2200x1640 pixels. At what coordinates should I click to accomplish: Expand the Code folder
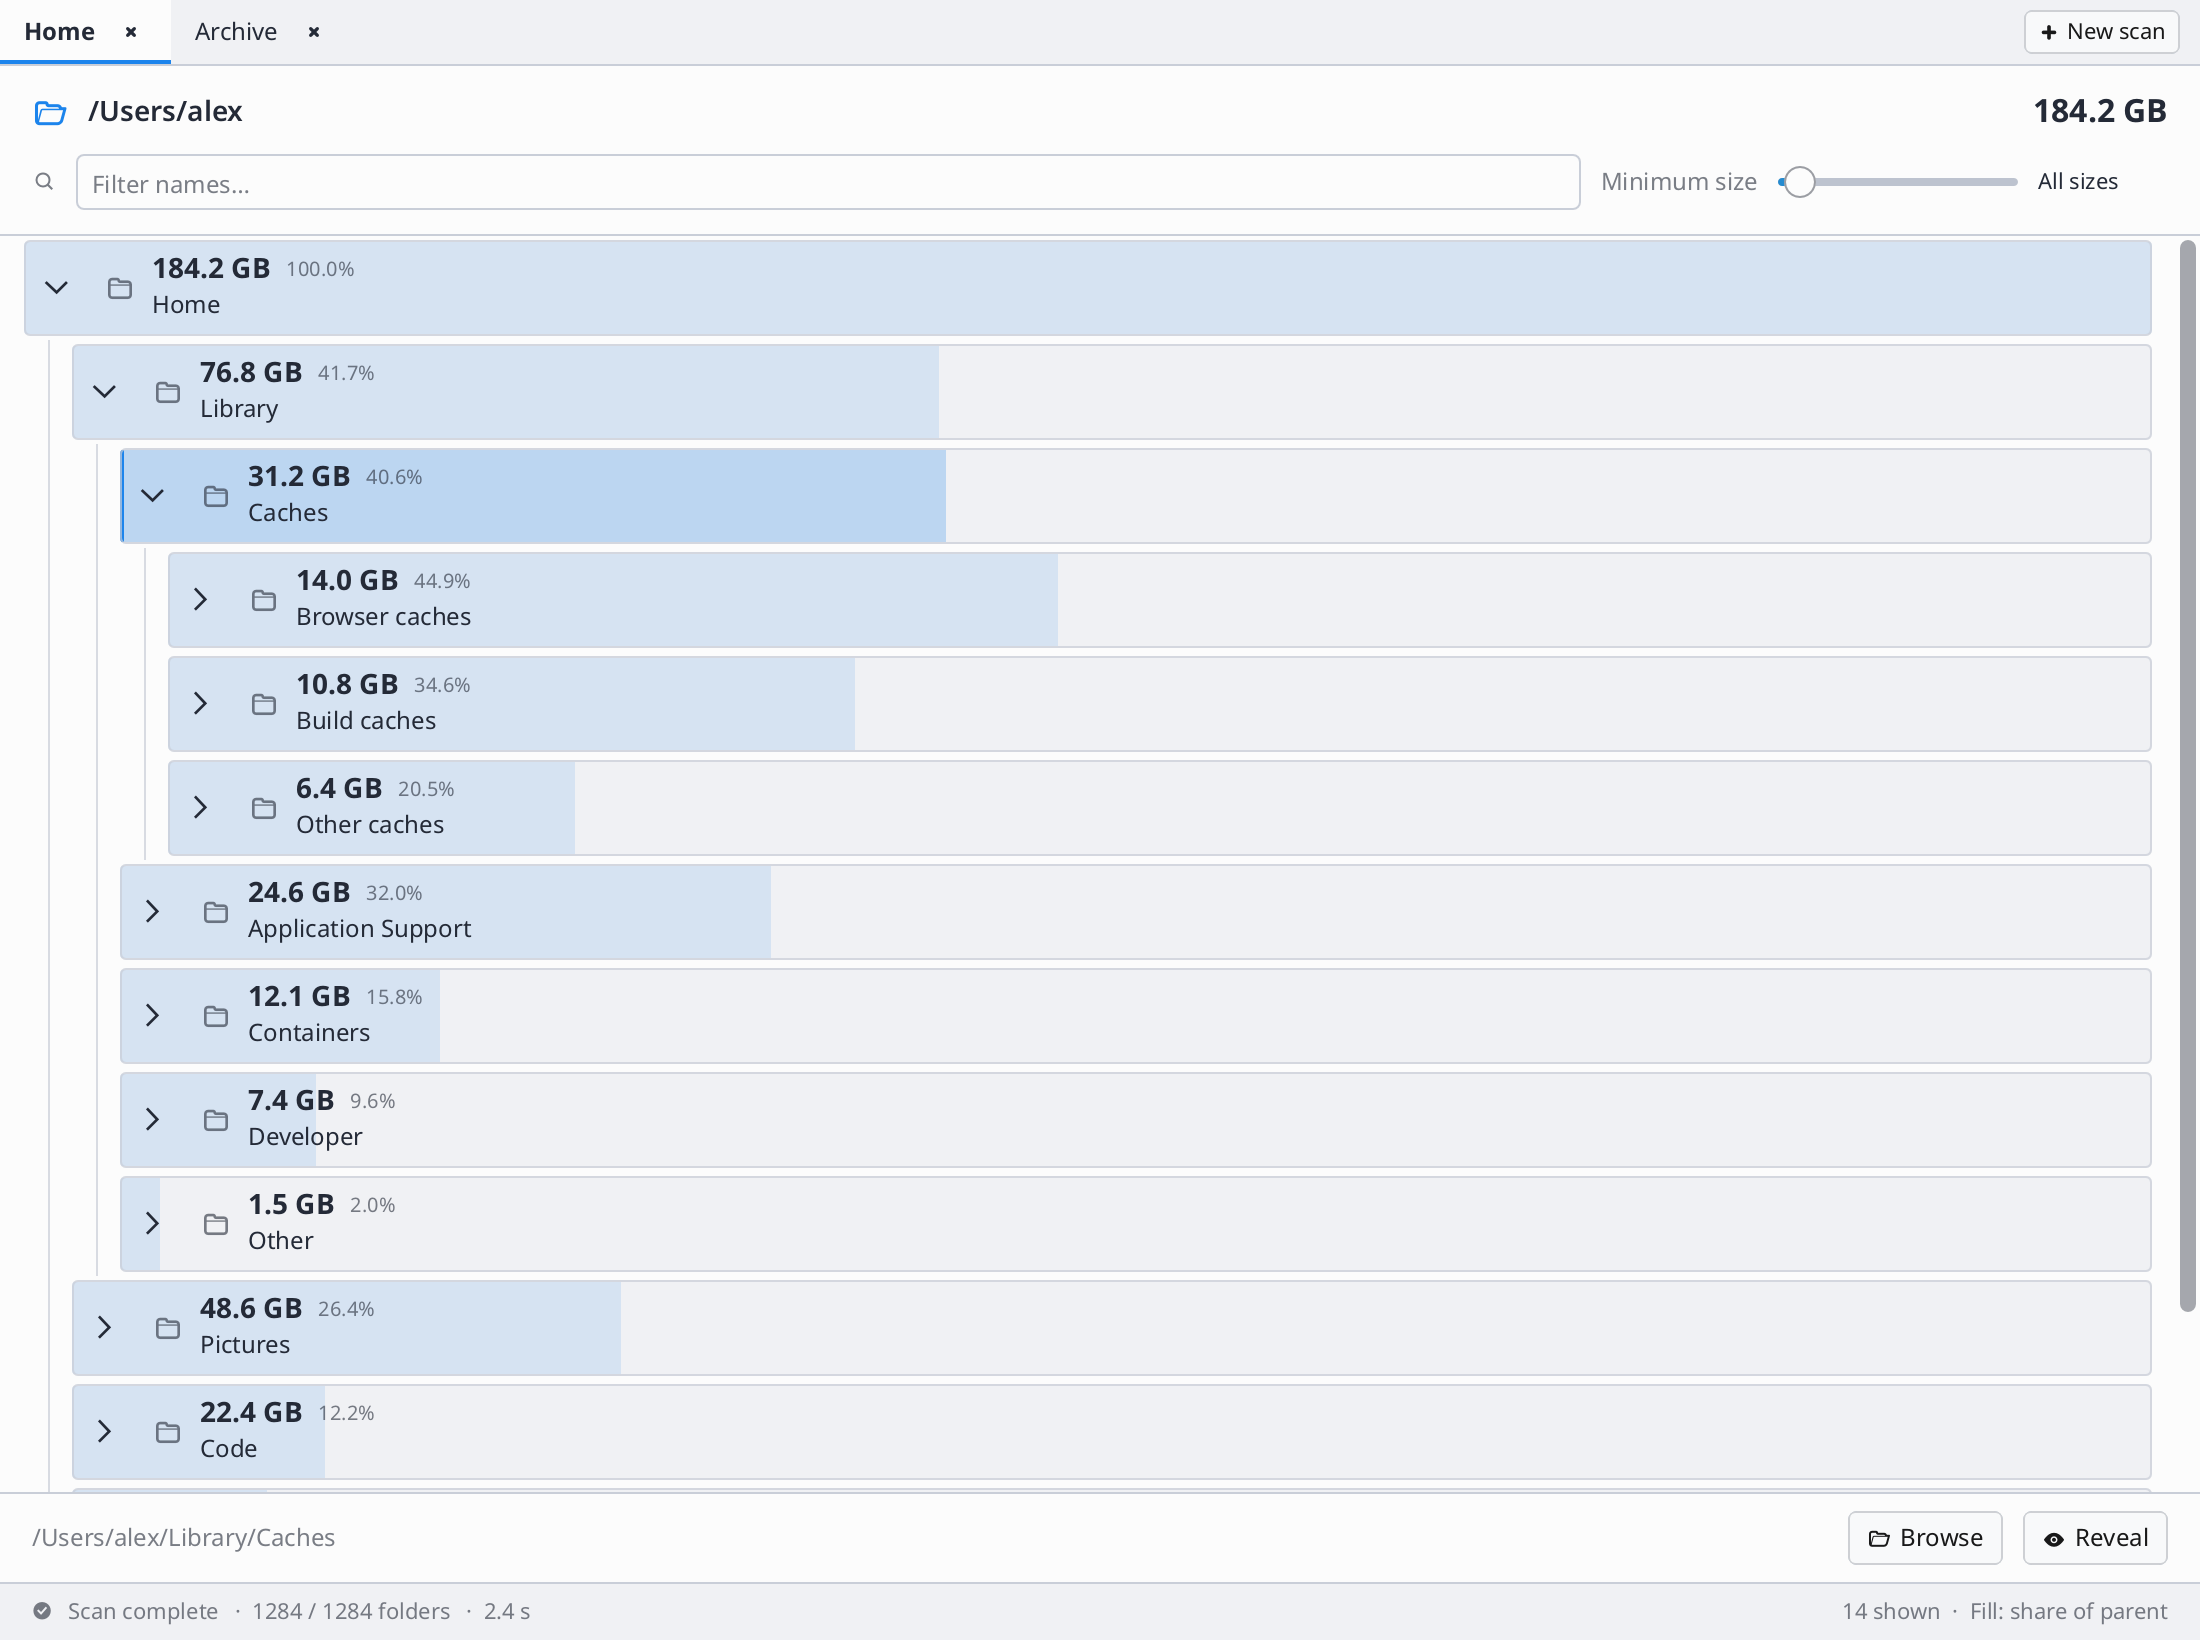tap(105, 1432)
